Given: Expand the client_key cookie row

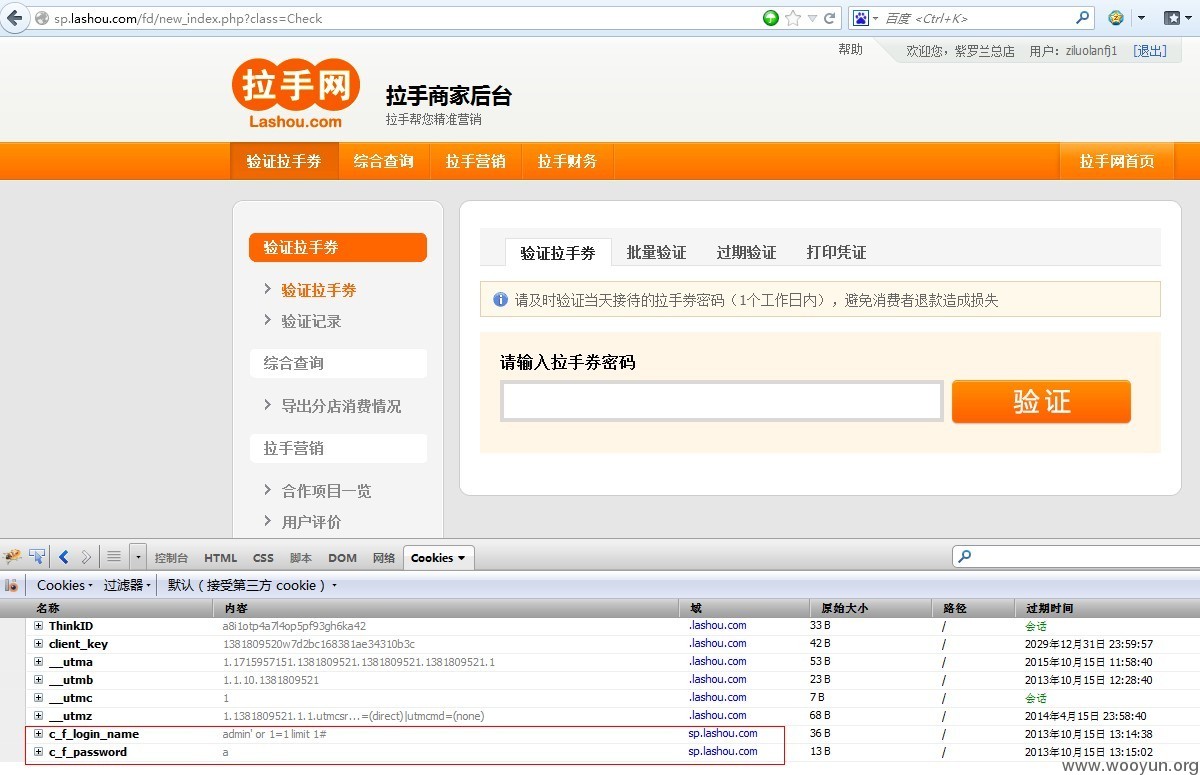Looking at the screenshot, I should 39,644.
